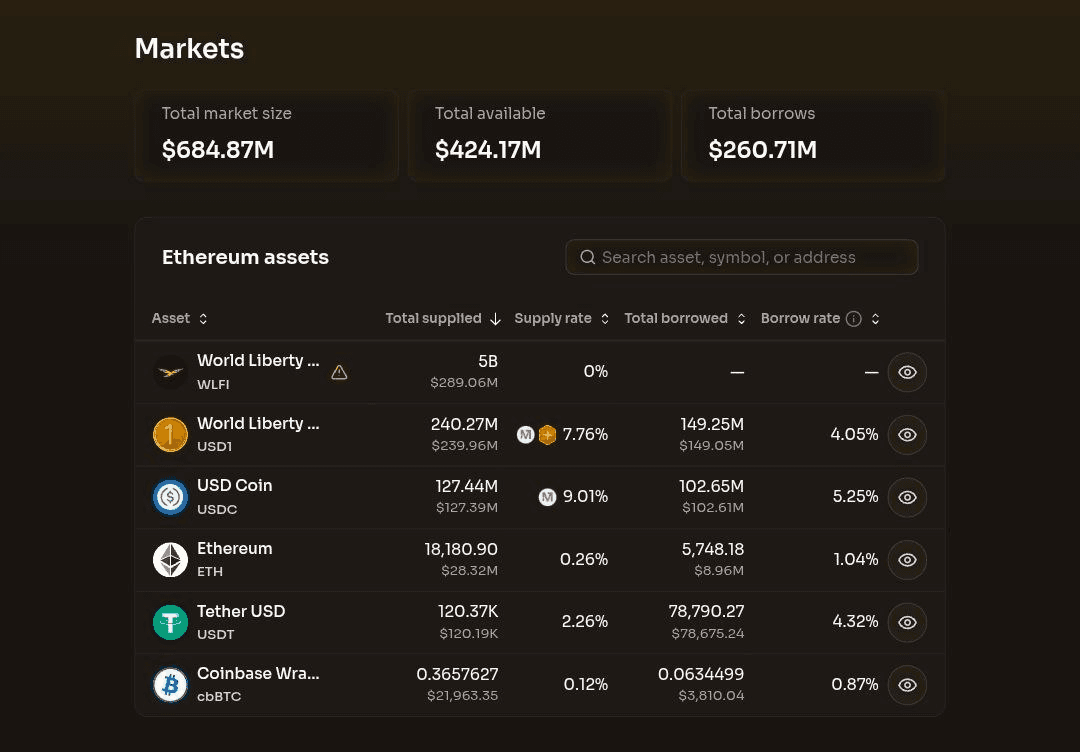This screenshot has height=752, width=1080.
Task: Open the Tether USD market row
Action: pyautogui.click(x=540, y=623)
